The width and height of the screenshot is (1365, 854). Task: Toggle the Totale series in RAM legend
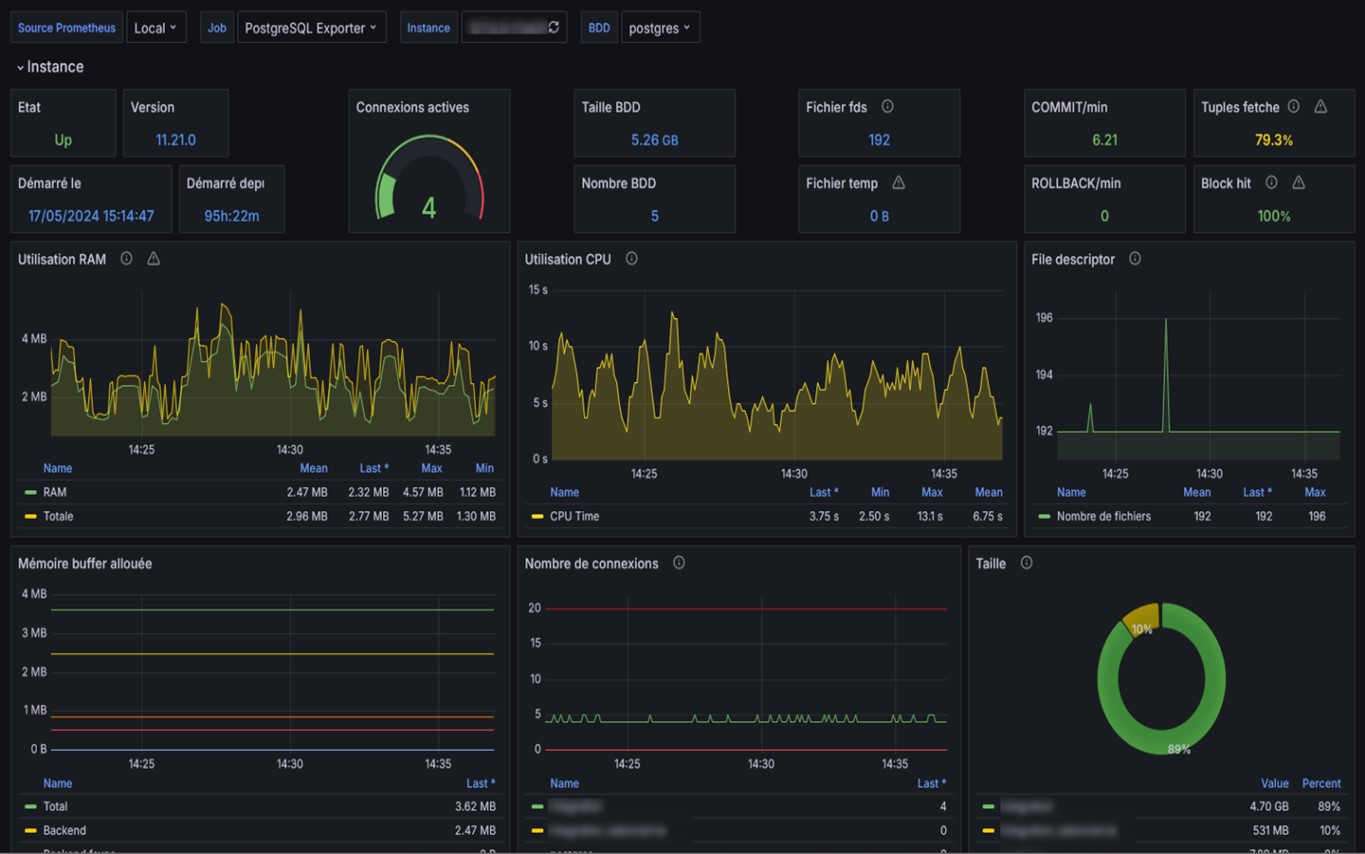point(58,516)
